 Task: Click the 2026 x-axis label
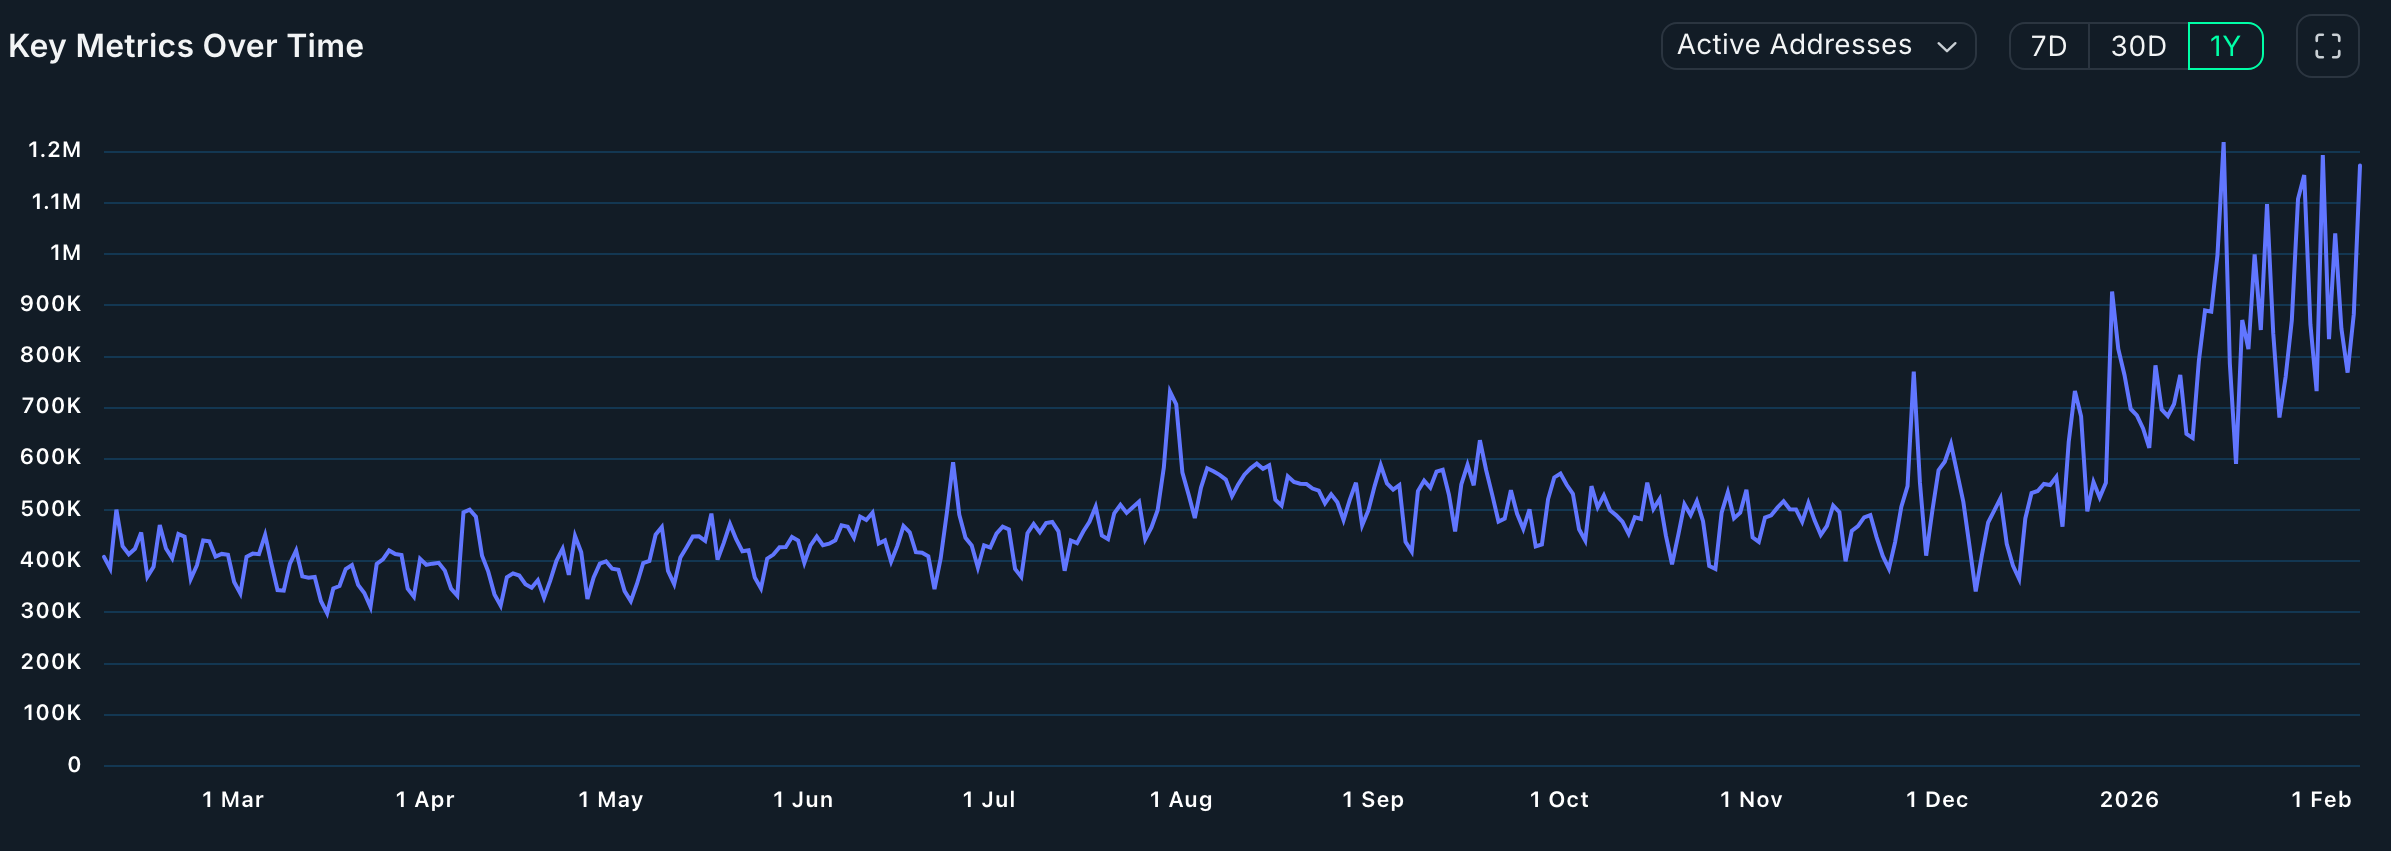tap(2129, 800)
